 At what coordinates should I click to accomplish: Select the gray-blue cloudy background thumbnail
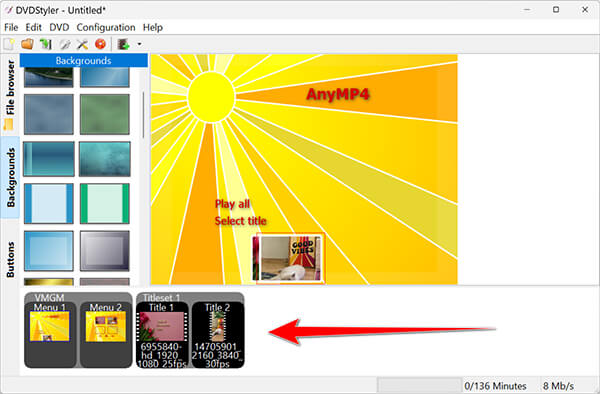49,114
